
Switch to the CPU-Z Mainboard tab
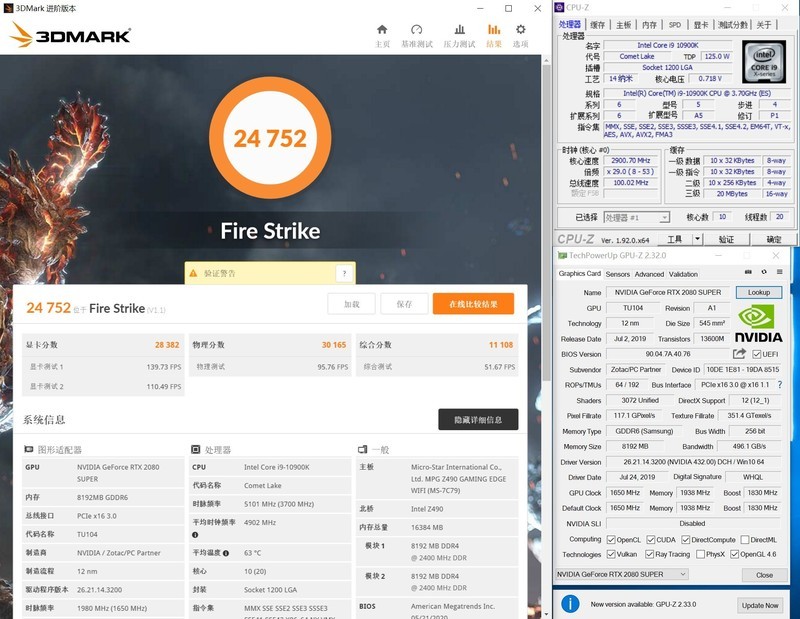(x=623, y=24)
